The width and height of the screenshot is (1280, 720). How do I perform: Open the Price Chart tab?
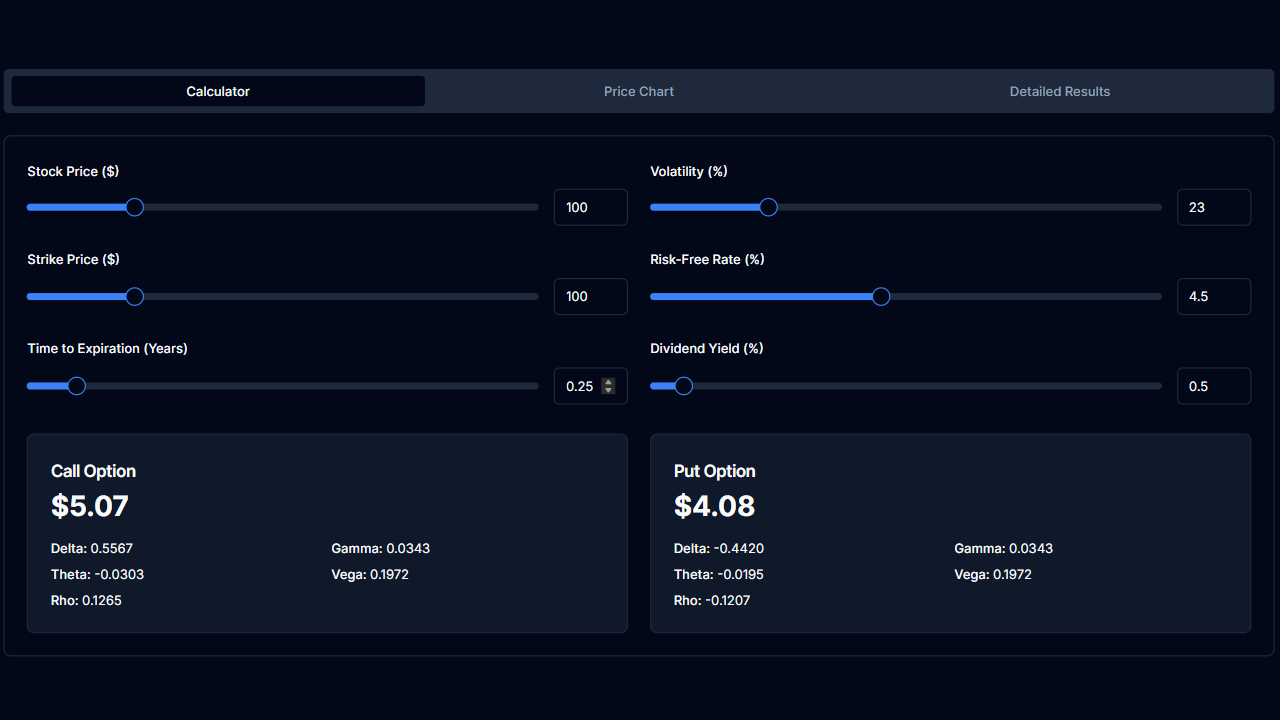pos(639,91)
